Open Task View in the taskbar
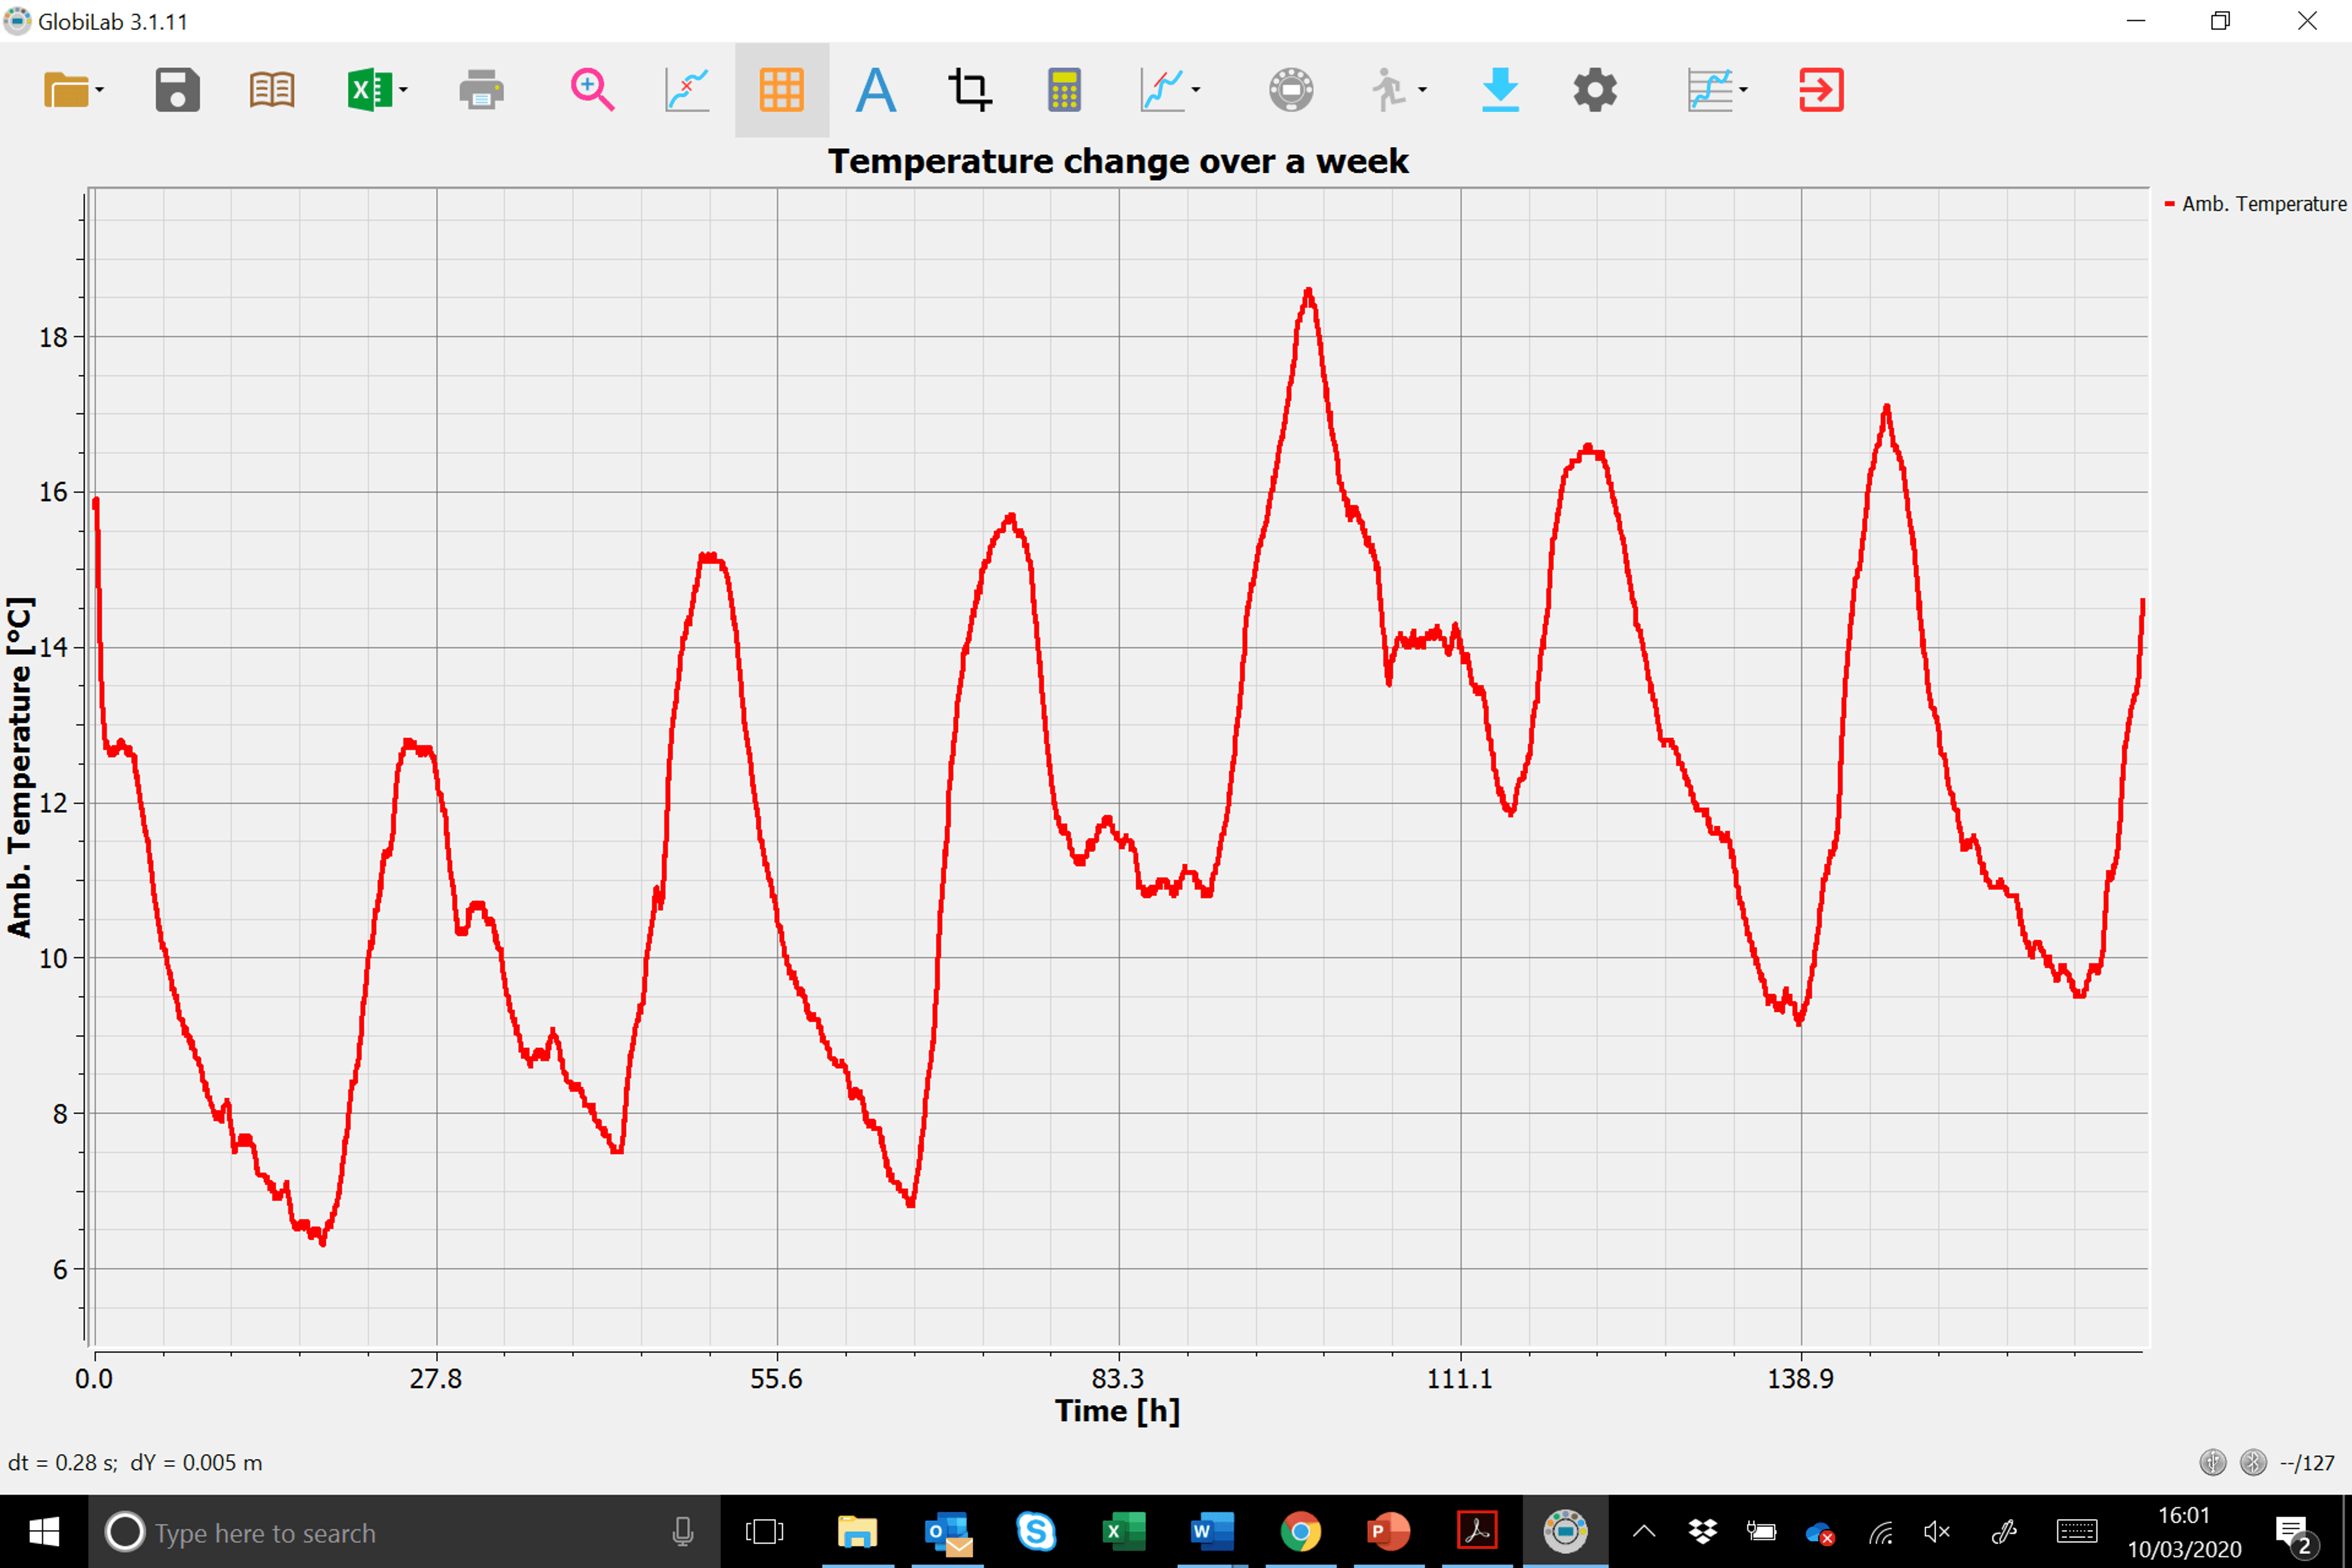 (765, 1532)
